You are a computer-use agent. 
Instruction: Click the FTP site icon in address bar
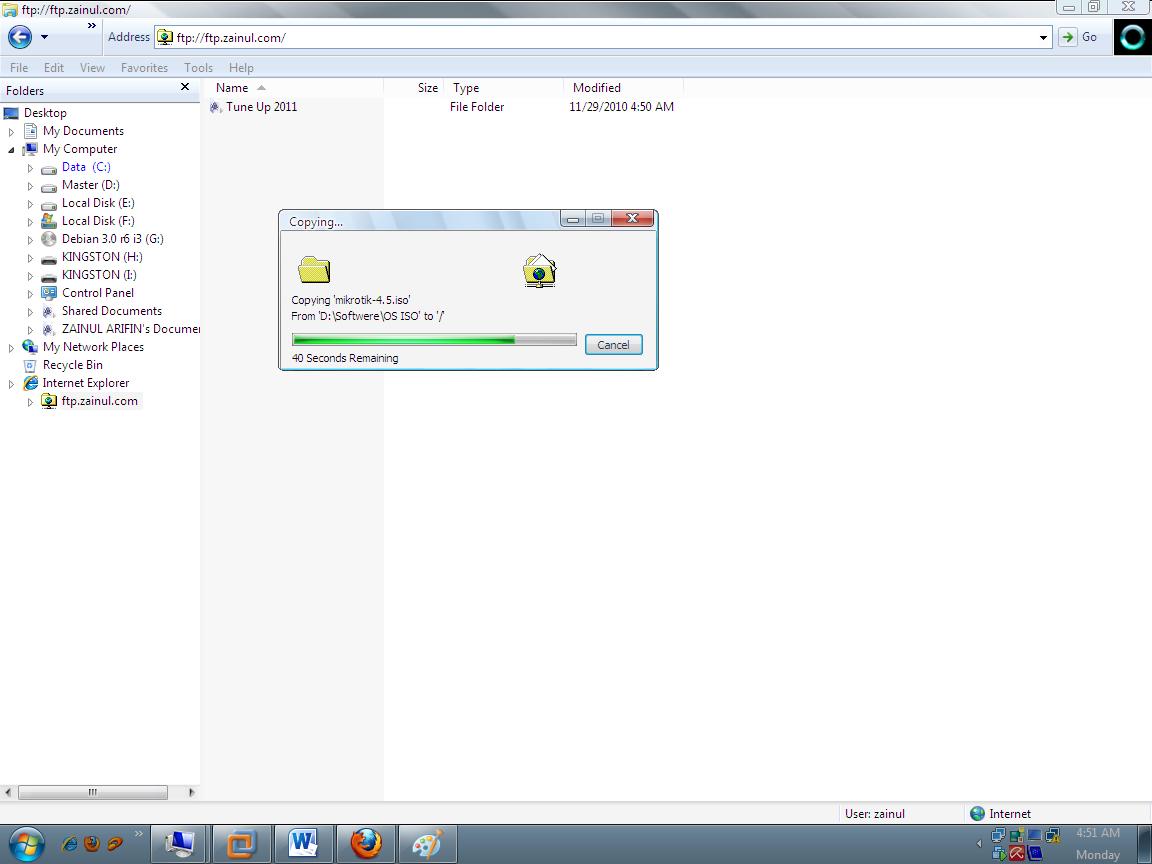[x=165, y=37]
